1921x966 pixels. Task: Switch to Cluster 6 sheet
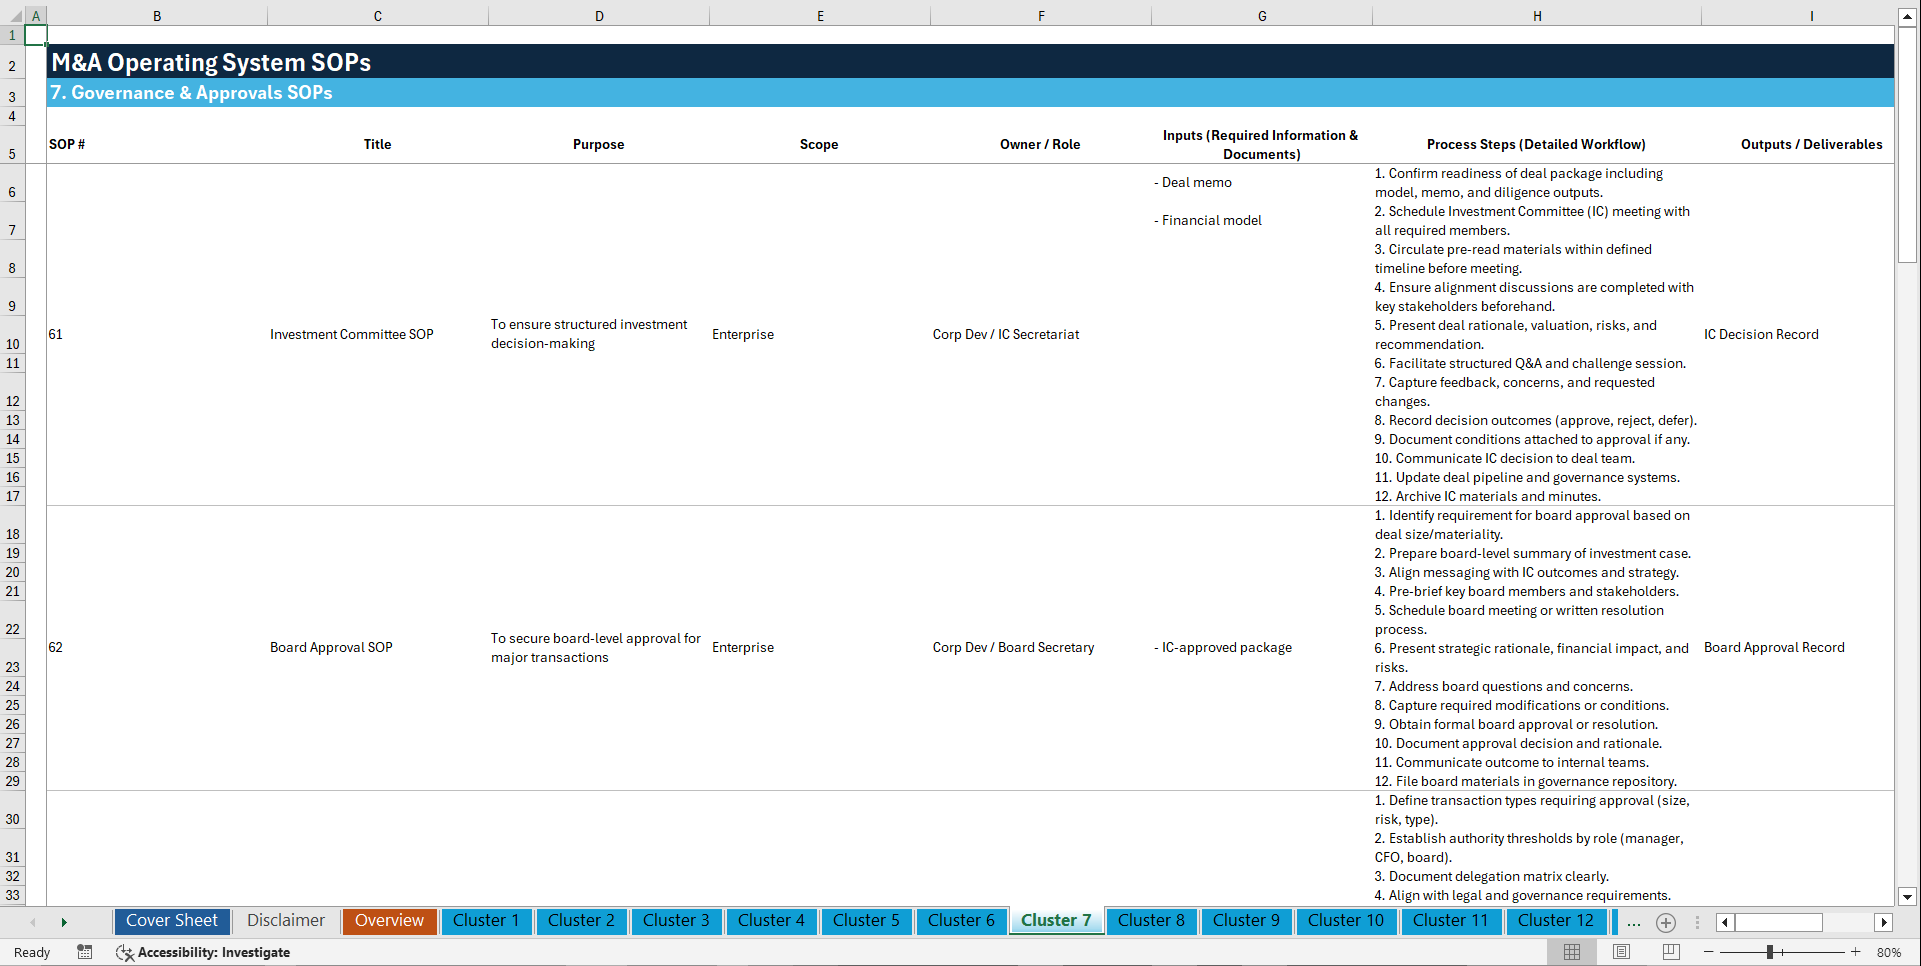[961, 921]
